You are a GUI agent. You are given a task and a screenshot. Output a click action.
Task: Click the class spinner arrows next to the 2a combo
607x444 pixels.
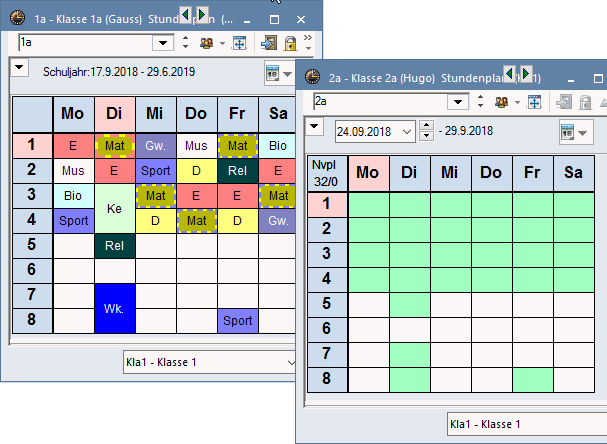(480, 101)
